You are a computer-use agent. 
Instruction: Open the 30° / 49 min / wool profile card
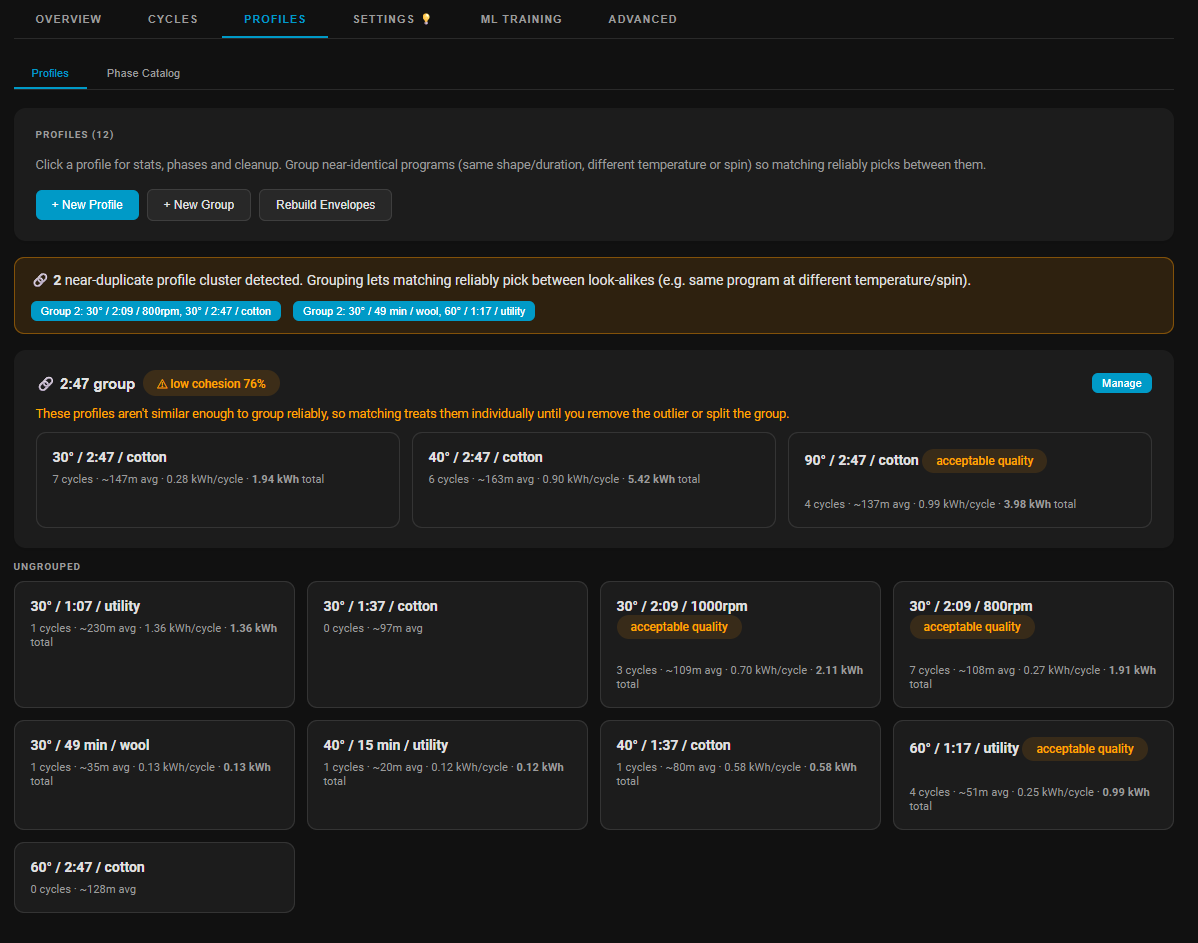click(154, 775)
